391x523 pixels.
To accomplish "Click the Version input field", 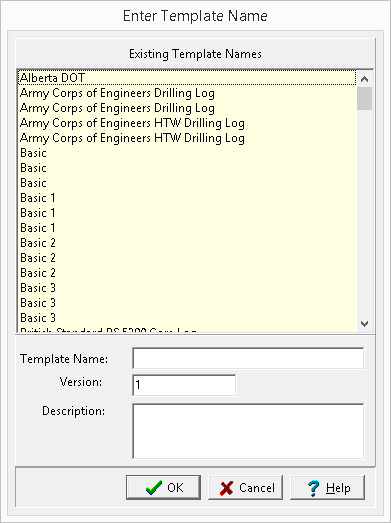I will click(x=184, y=385).
